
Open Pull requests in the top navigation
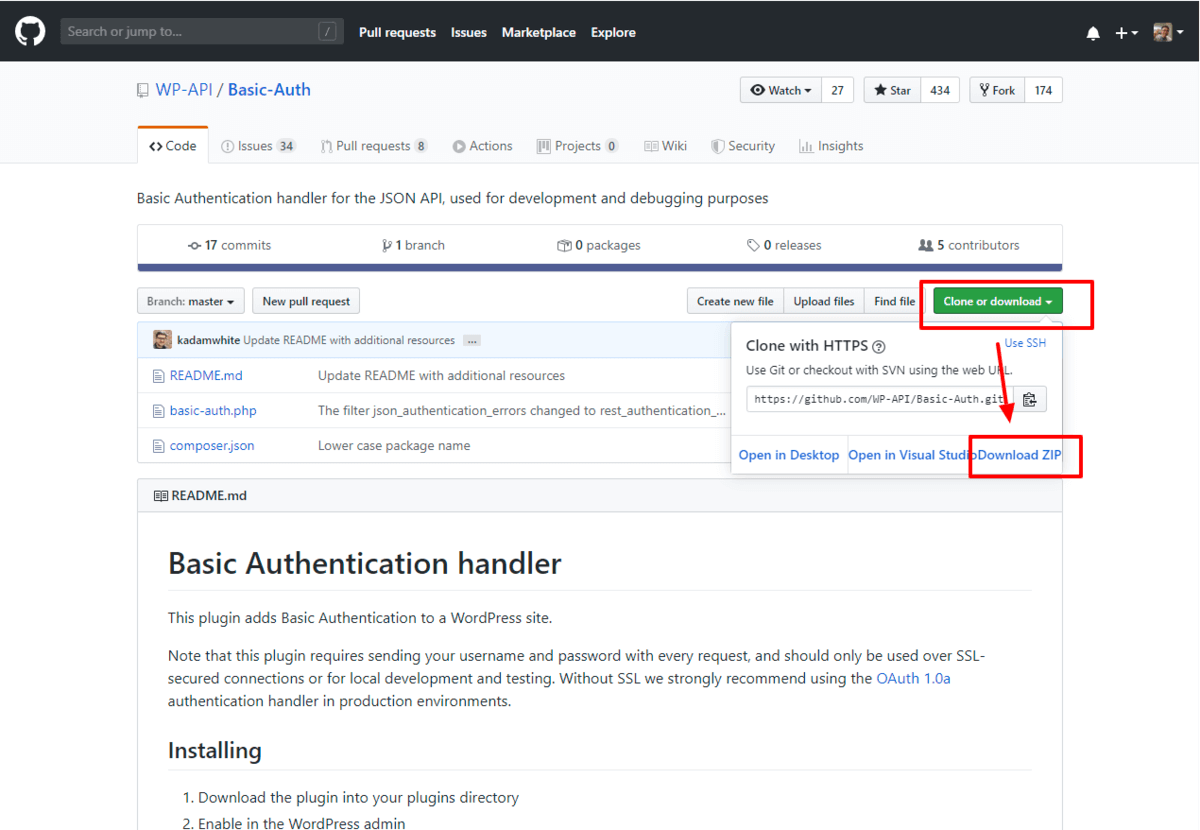tap(397, 33)
